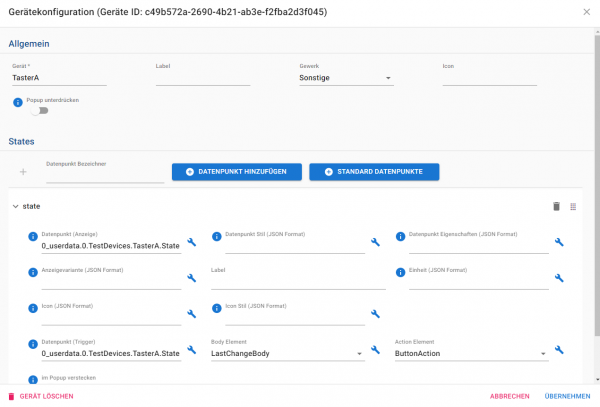Click STANDARD DATENPUNKTE button
This screenshot has height=407, width=600.
point(374,172)
